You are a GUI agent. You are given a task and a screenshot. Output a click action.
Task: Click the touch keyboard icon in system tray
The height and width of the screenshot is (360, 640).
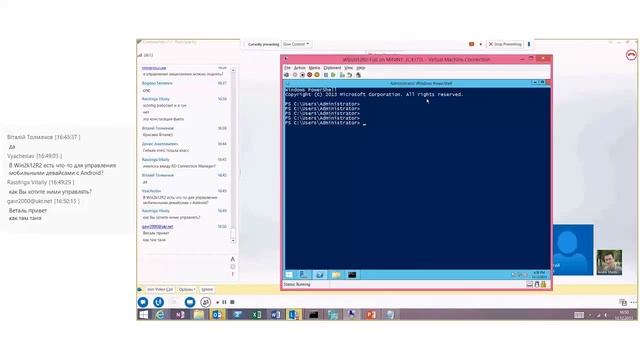click(x=579, y=315)
